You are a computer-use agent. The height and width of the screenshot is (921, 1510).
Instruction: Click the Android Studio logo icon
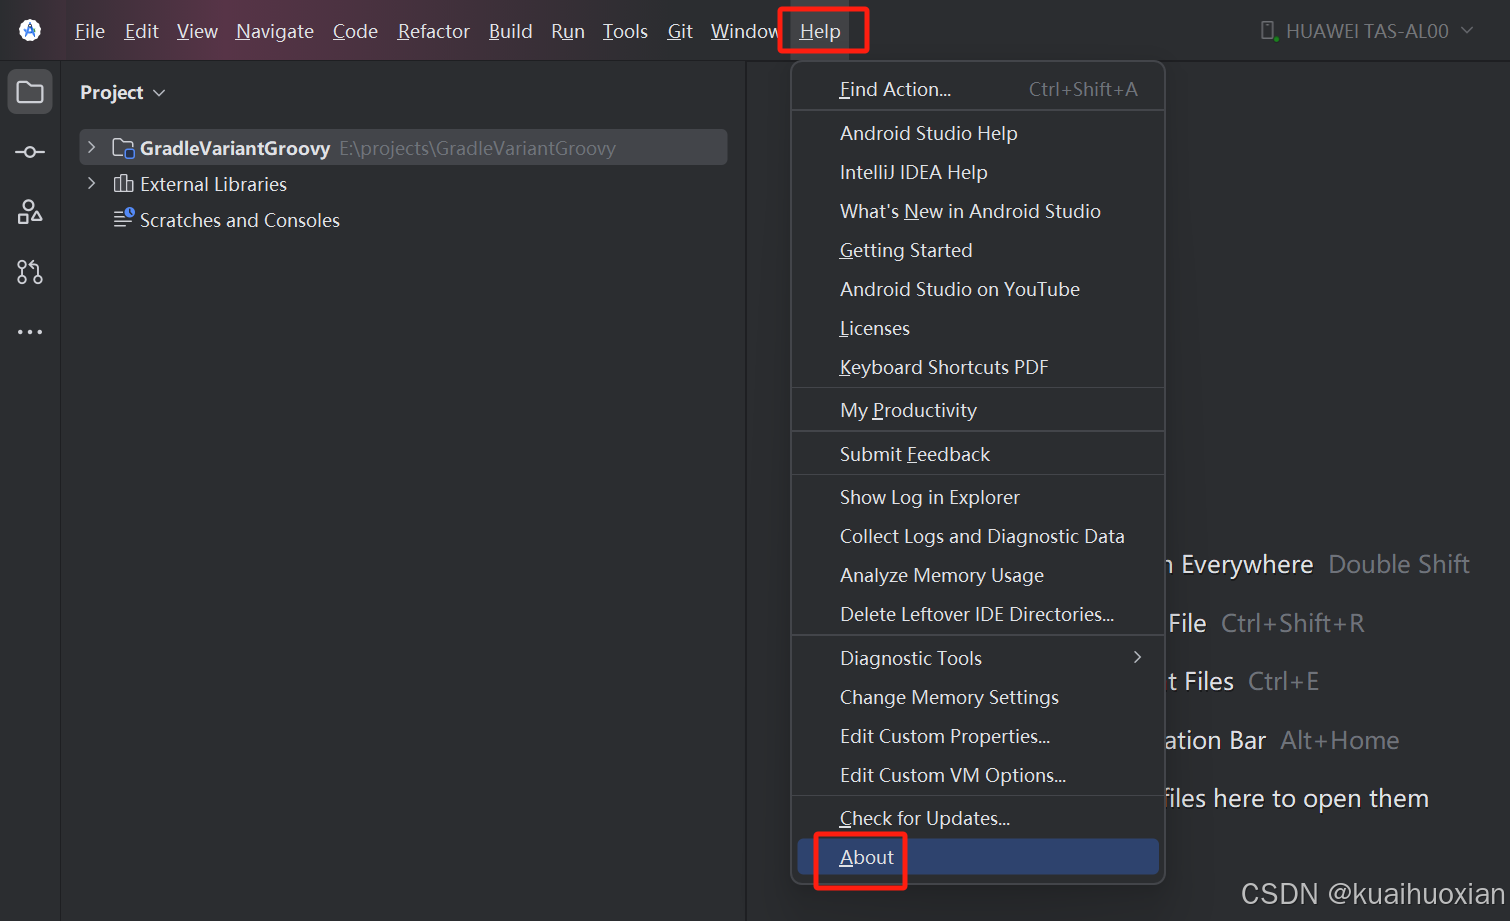[30, 30]
